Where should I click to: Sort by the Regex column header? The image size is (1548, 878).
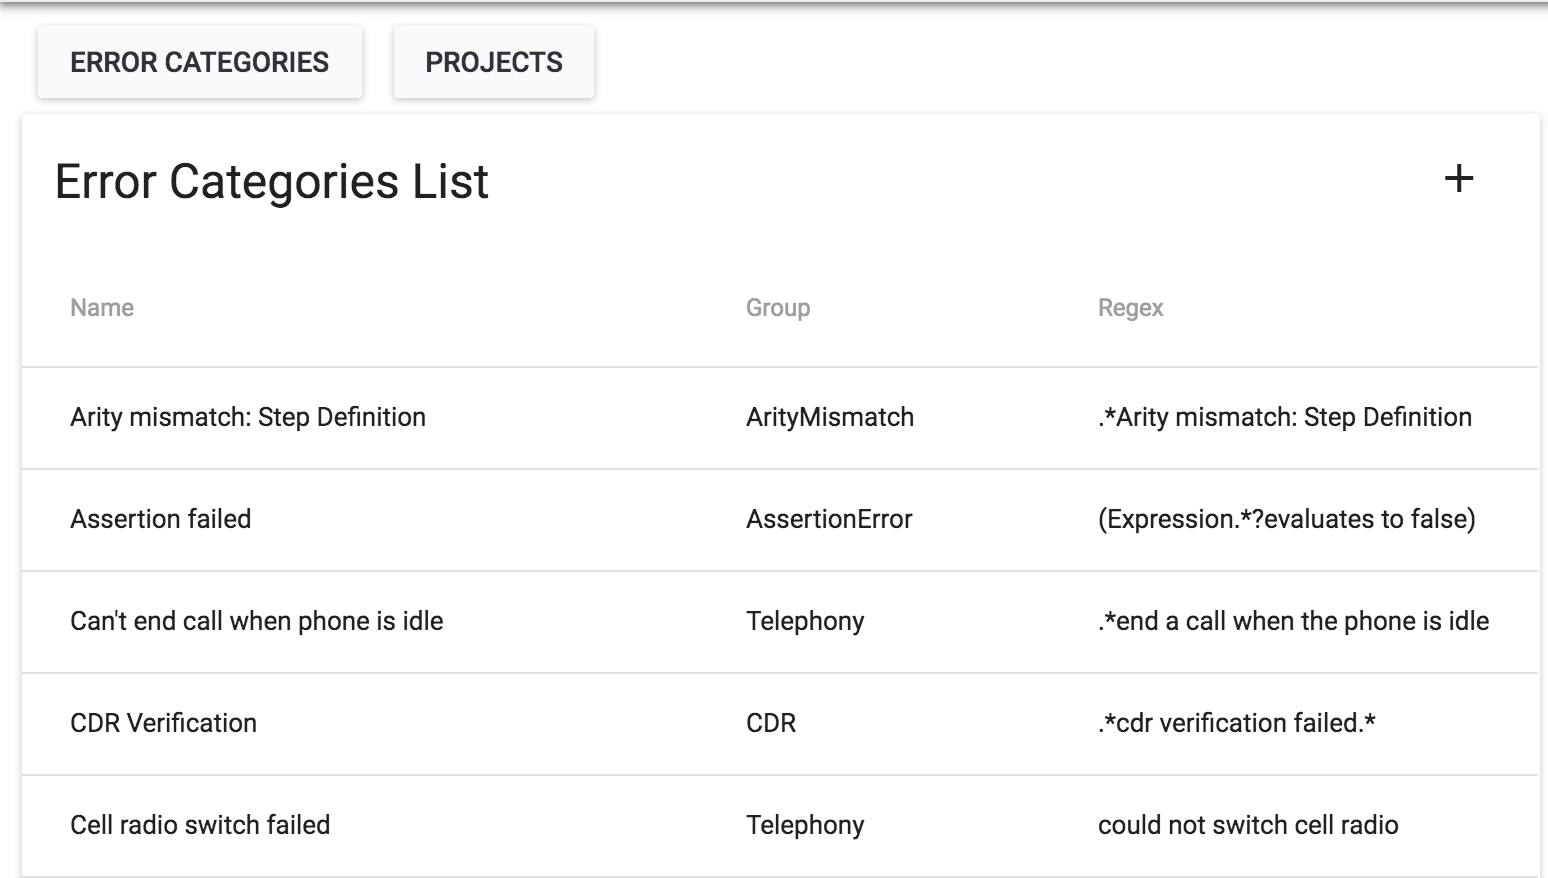1130,308
